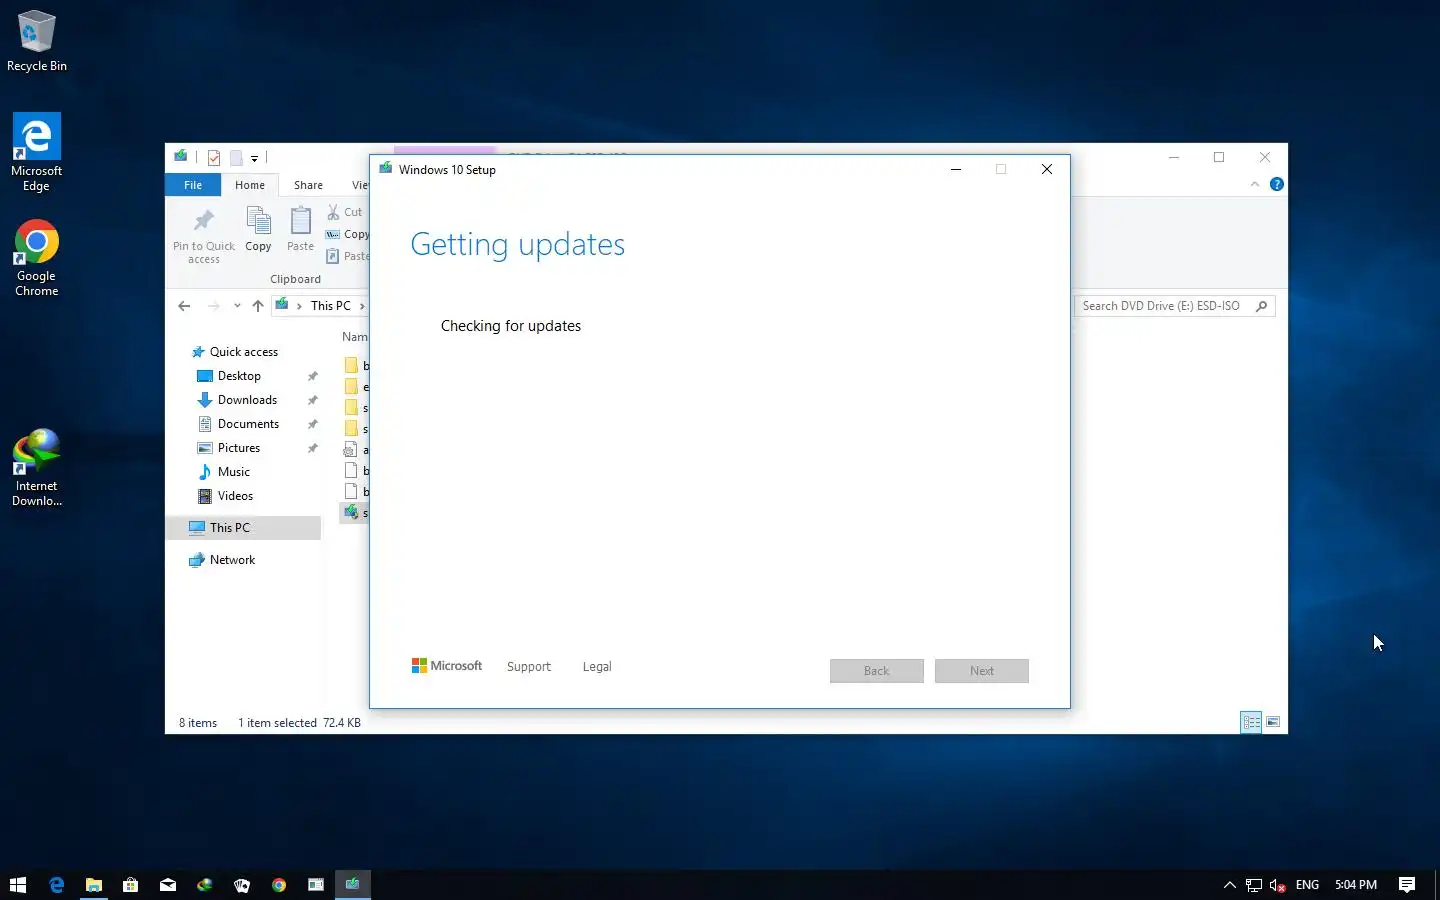
Task: Open Microsoft Store from the taskbar
Action: tap(130, 885)
